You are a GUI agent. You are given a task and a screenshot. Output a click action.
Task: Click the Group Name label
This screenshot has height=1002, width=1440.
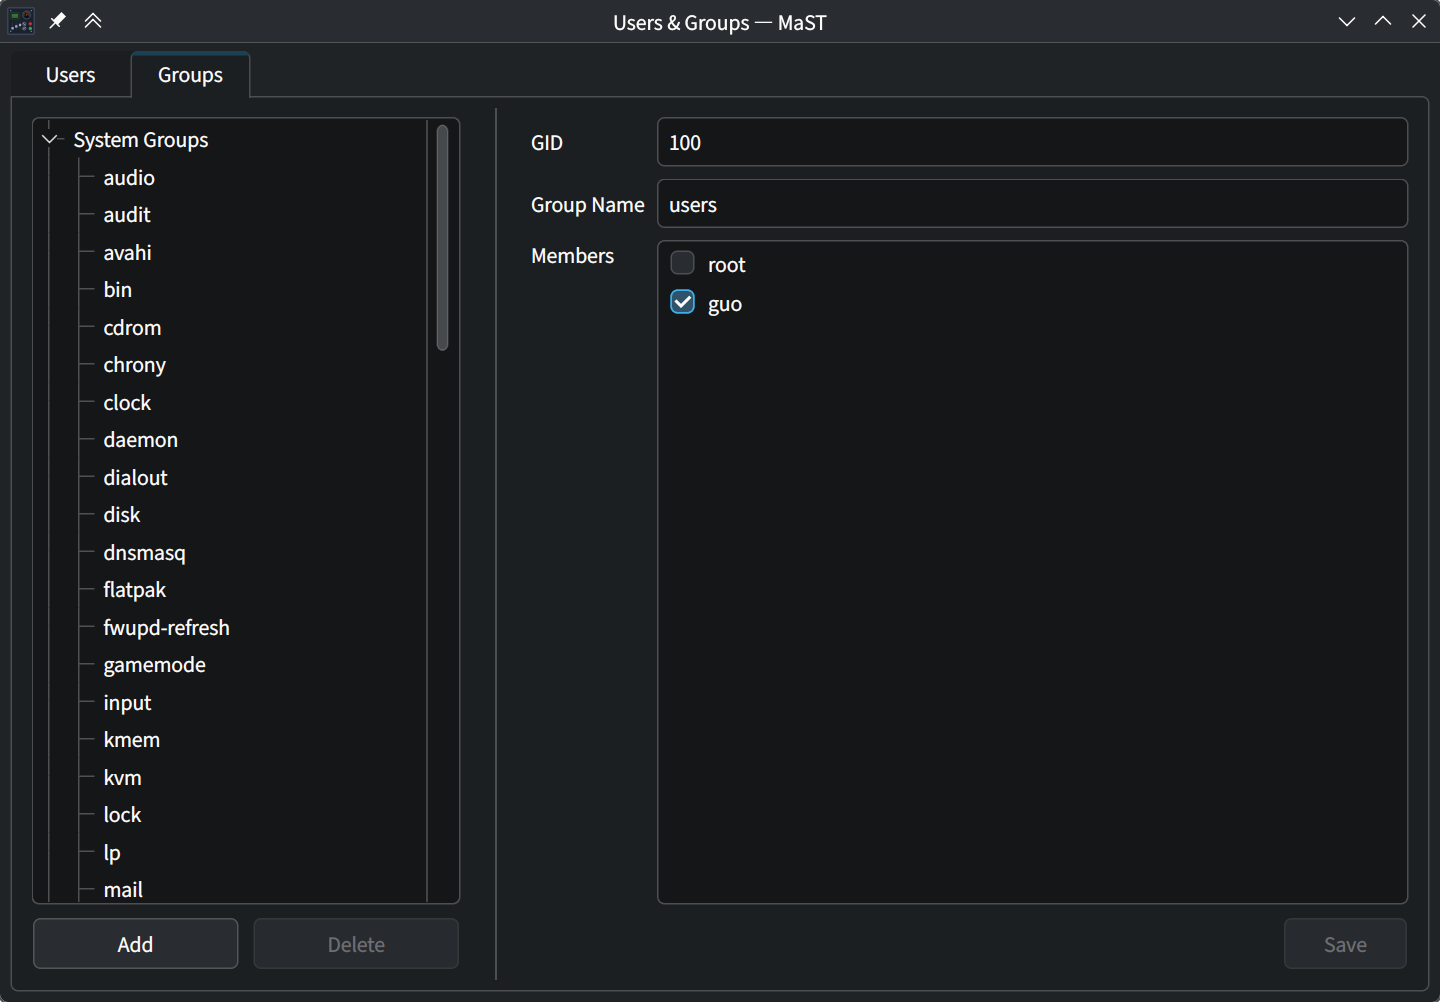tap(588, 205)
